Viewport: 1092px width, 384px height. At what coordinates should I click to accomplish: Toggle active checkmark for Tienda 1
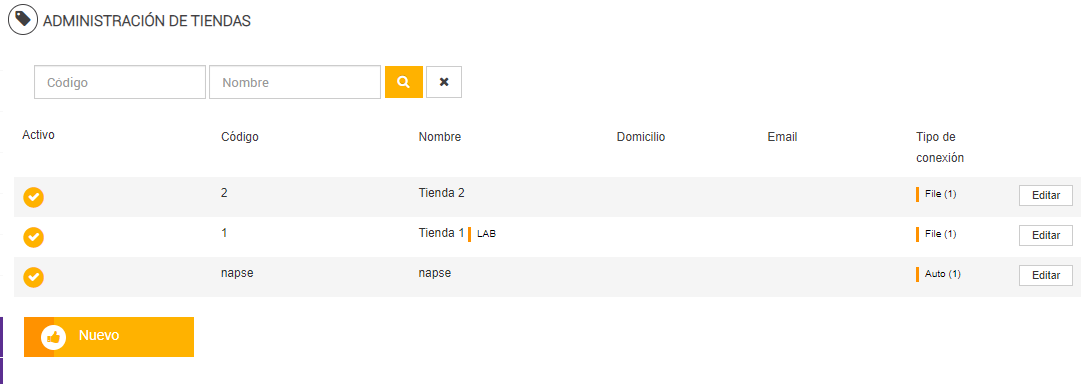click(x=33, y=237)
